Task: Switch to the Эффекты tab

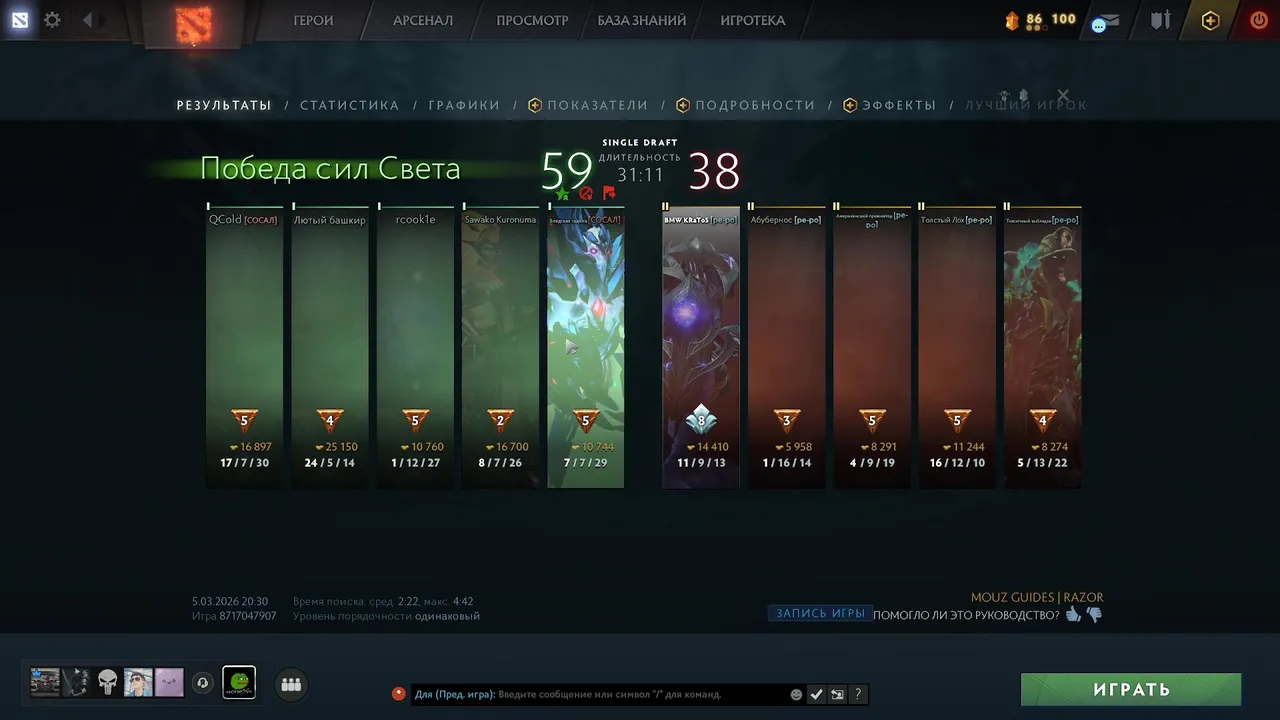Action: [890, 105]
